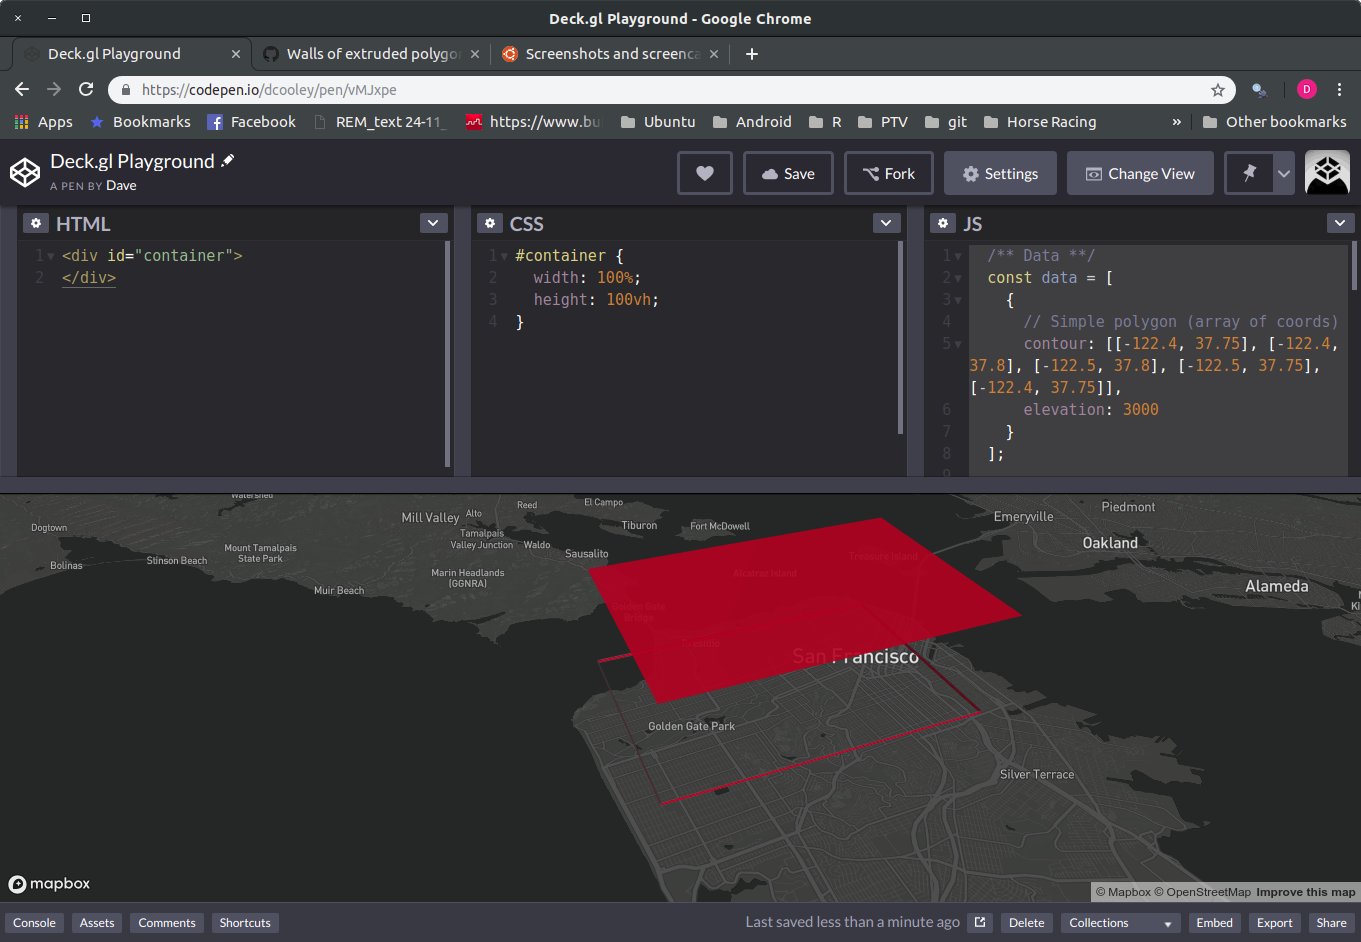Fork this pen
The width and height of the screenshot is (1361, 942).
pyautogui.click(x=888, y=172)
